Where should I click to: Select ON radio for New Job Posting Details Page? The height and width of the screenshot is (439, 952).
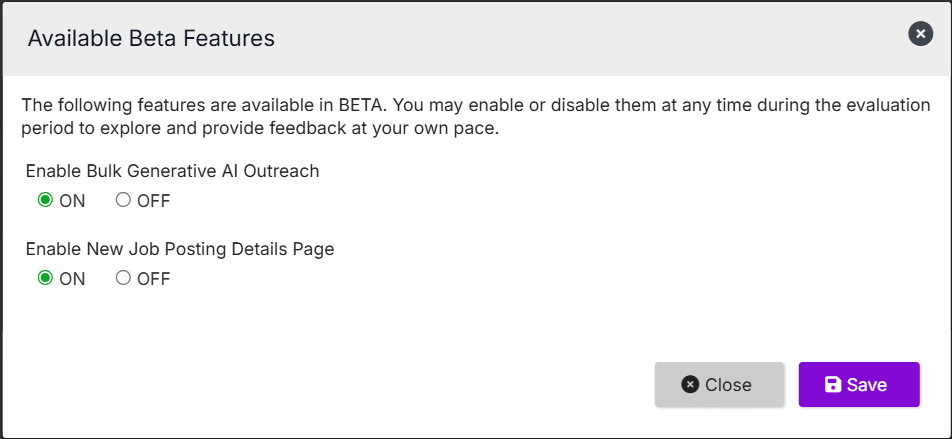[45, 278]
